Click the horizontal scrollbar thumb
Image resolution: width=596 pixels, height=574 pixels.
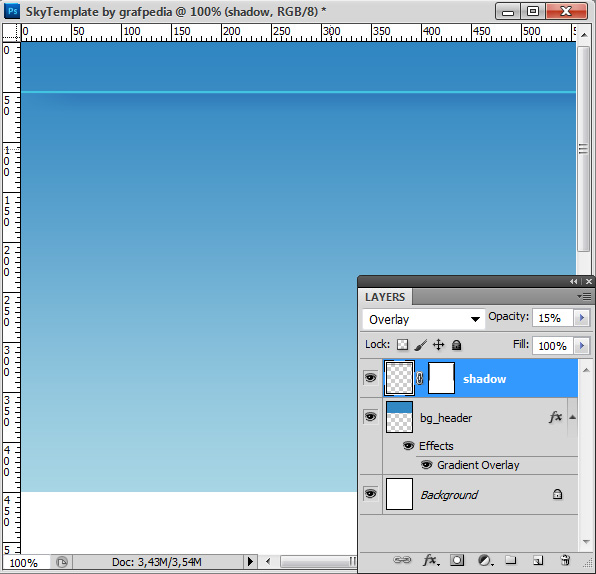(319, 561)
